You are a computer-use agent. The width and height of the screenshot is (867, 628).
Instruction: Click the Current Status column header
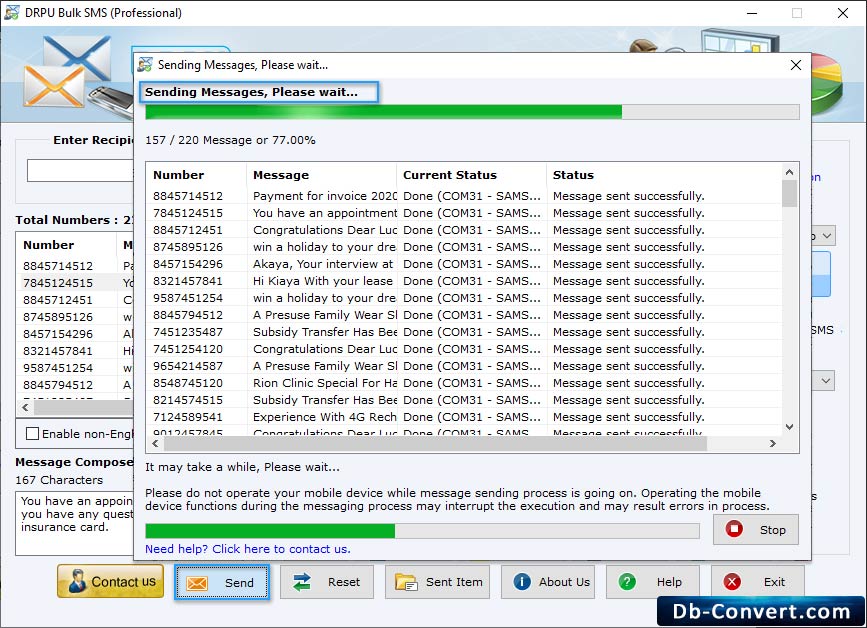tap(471, 175)
